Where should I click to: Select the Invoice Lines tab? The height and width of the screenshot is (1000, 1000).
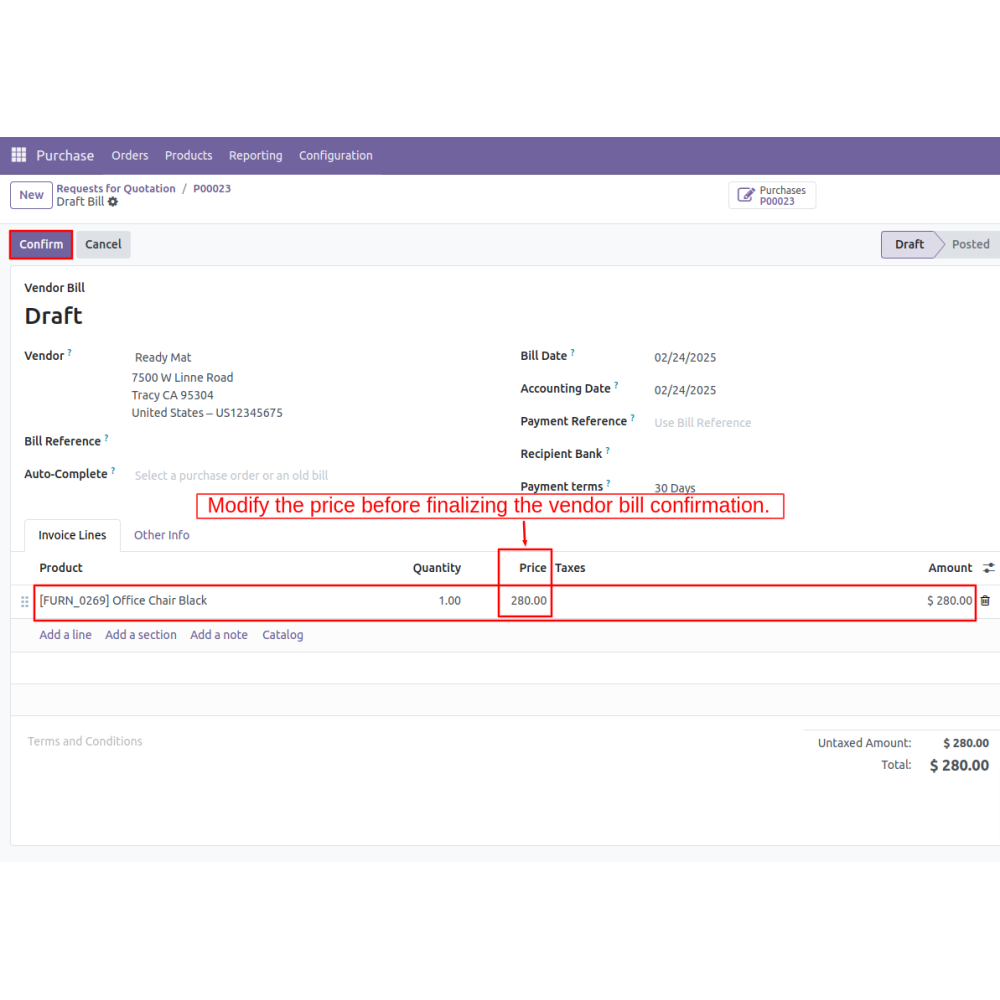point(72,535)
